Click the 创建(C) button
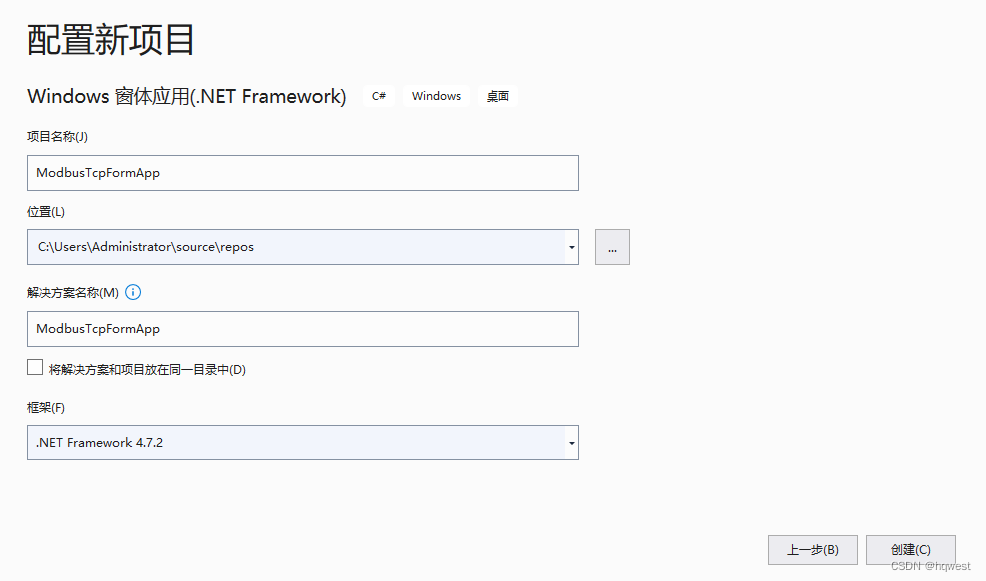The width and height of the screenshot is (986, 581). [911, 550]
